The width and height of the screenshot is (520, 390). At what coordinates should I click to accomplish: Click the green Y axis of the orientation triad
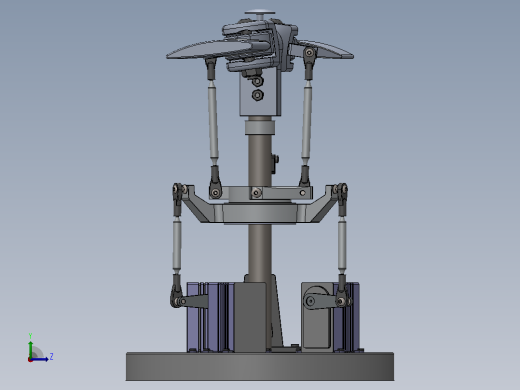pos(31,349)
